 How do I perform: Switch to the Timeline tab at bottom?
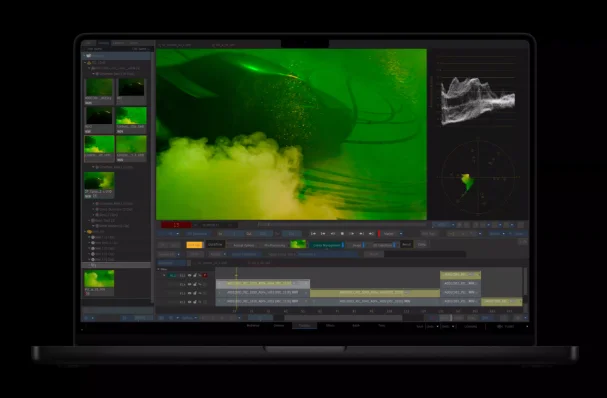coord(304,326)
